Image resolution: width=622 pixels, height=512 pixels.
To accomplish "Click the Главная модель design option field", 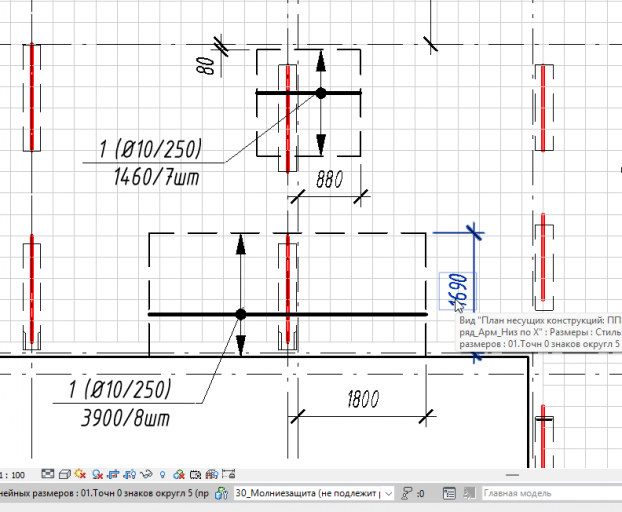I will coord(551,493).
